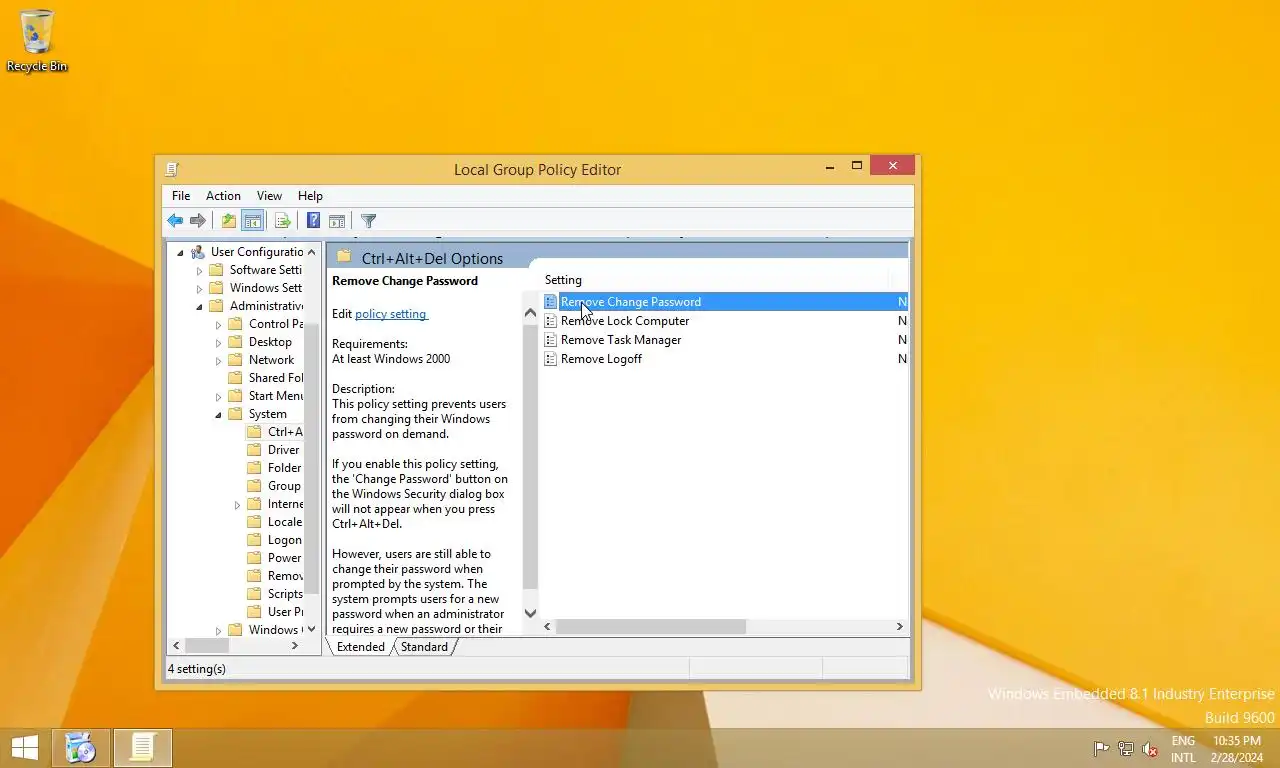
Task: Click the Up one level folder icon
Action: [229, 221]
